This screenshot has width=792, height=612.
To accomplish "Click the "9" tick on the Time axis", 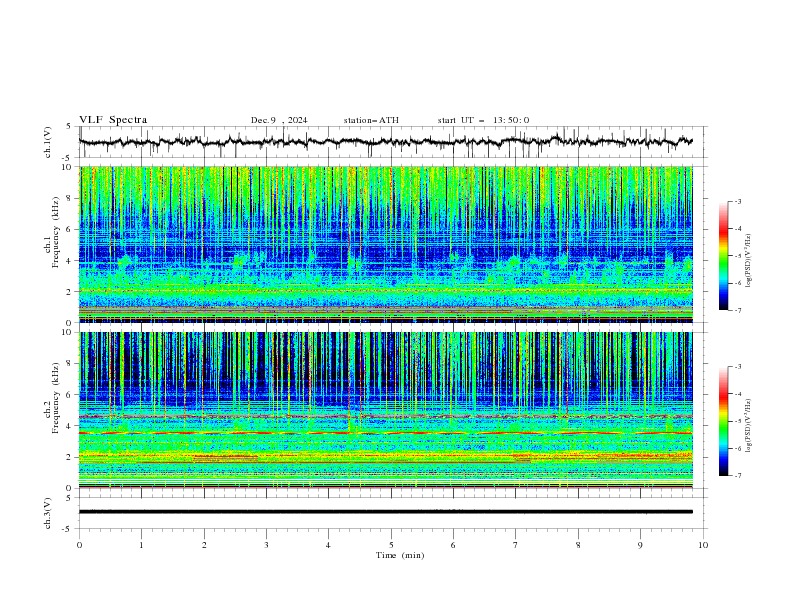I will (640, 545).
